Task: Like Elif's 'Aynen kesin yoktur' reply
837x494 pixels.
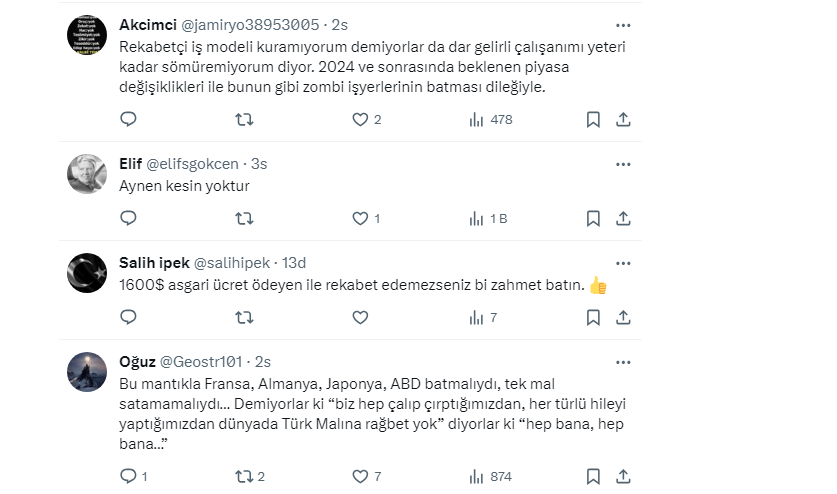Action: 360,218
